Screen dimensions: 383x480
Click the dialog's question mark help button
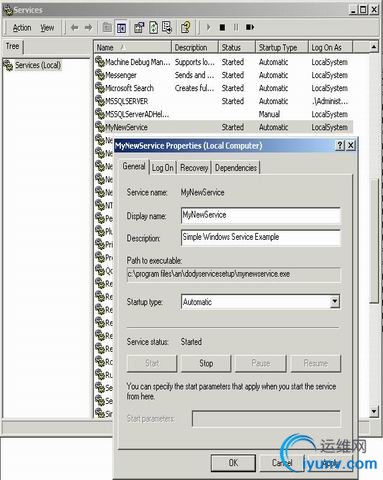tap(340, 145)
